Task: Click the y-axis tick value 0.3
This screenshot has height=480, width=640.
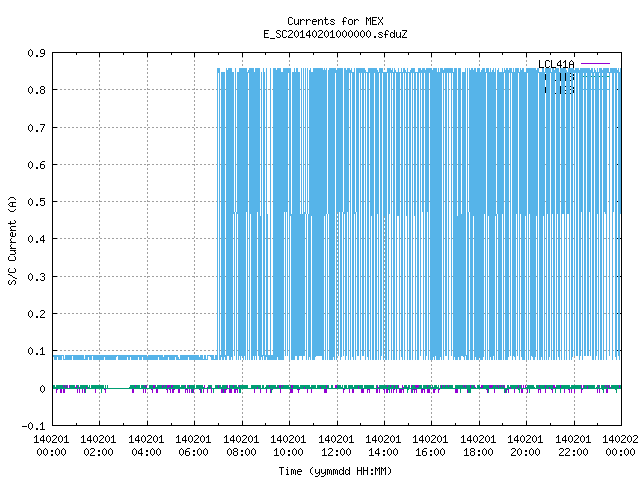Action: tap(37, 277)
